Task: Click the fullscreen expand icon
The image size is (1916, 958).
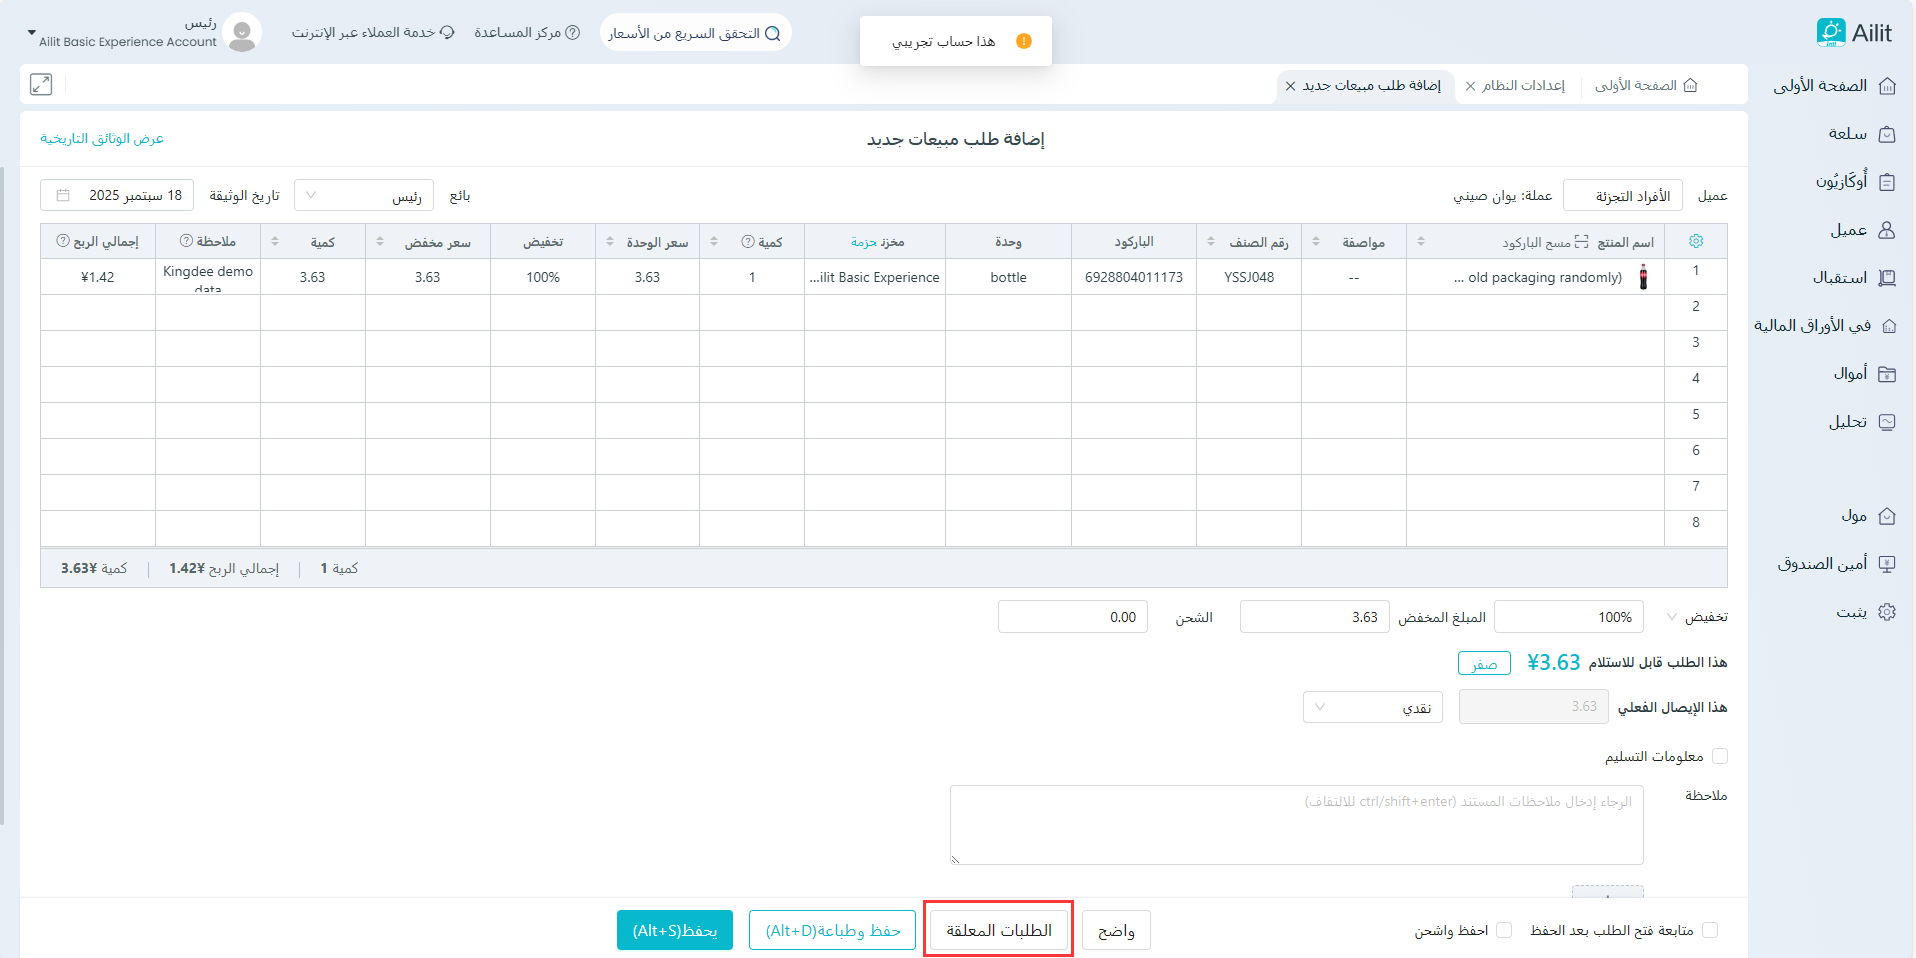Action: 41,85
